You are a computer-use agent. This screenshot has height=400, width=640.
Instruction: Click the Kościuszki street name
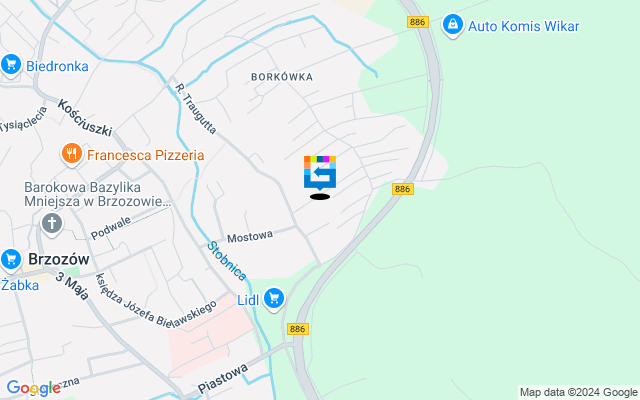85,118
